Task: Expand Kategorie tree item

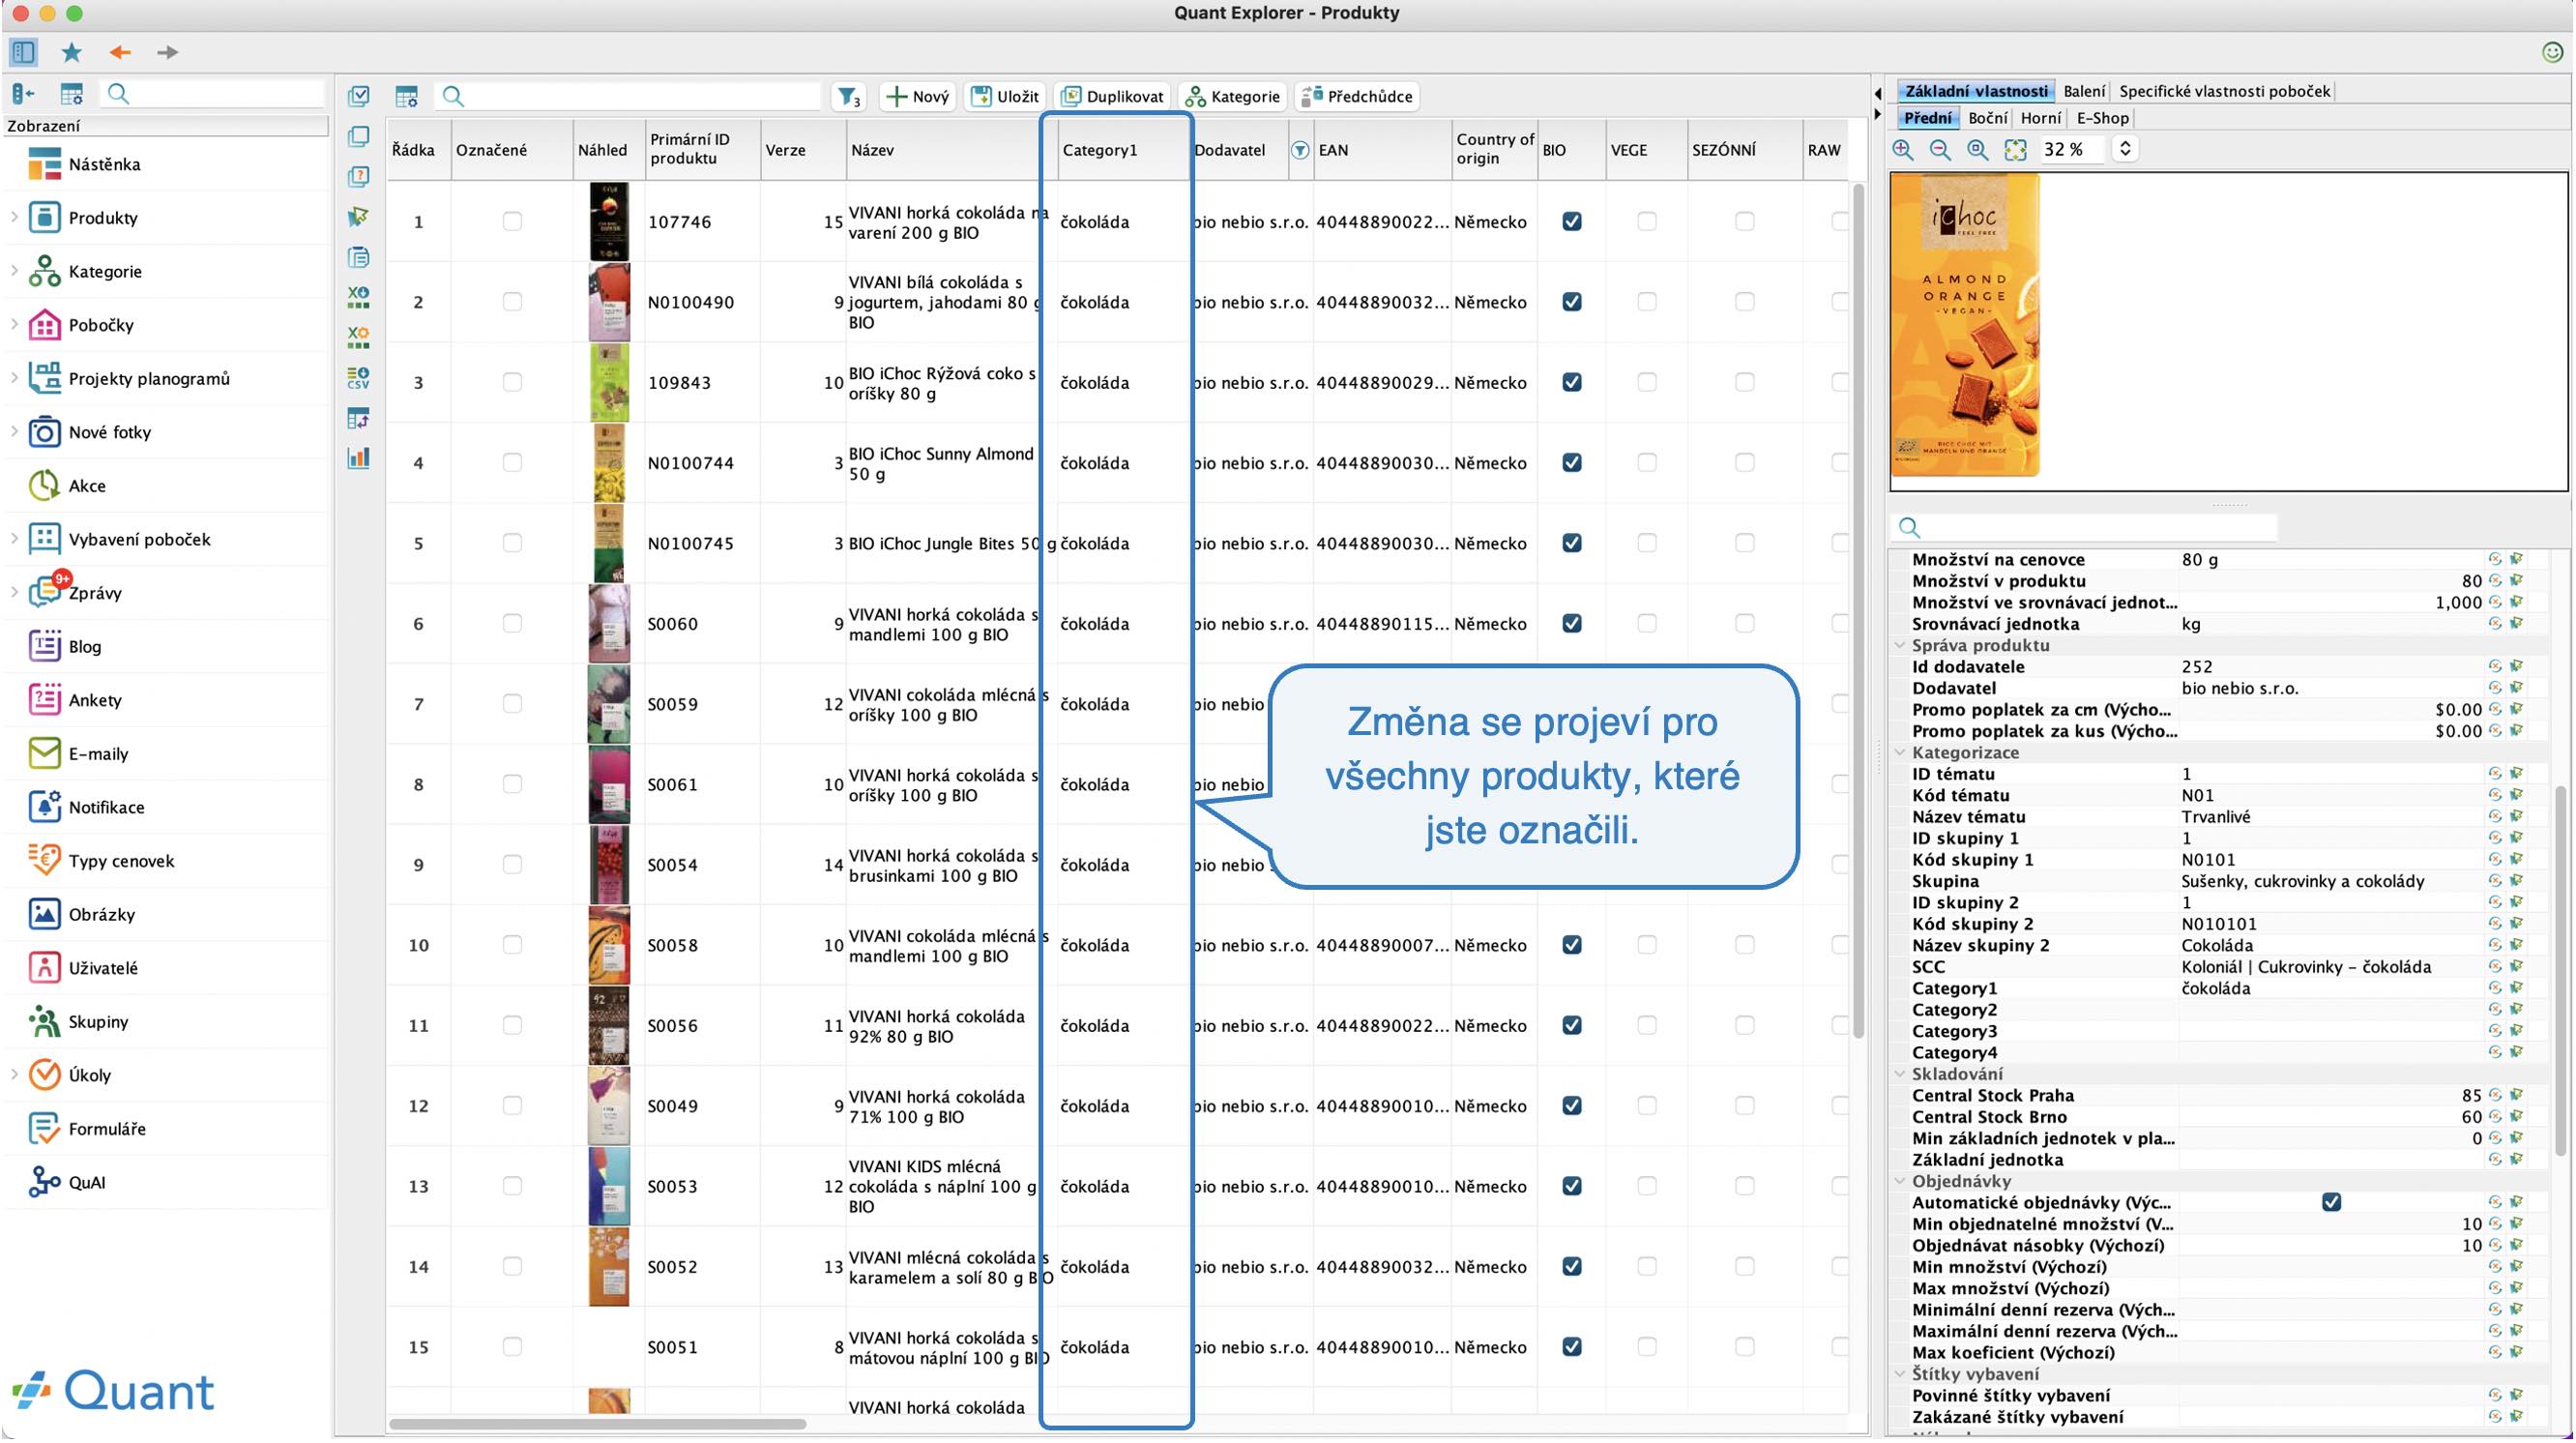Action: 14,271
